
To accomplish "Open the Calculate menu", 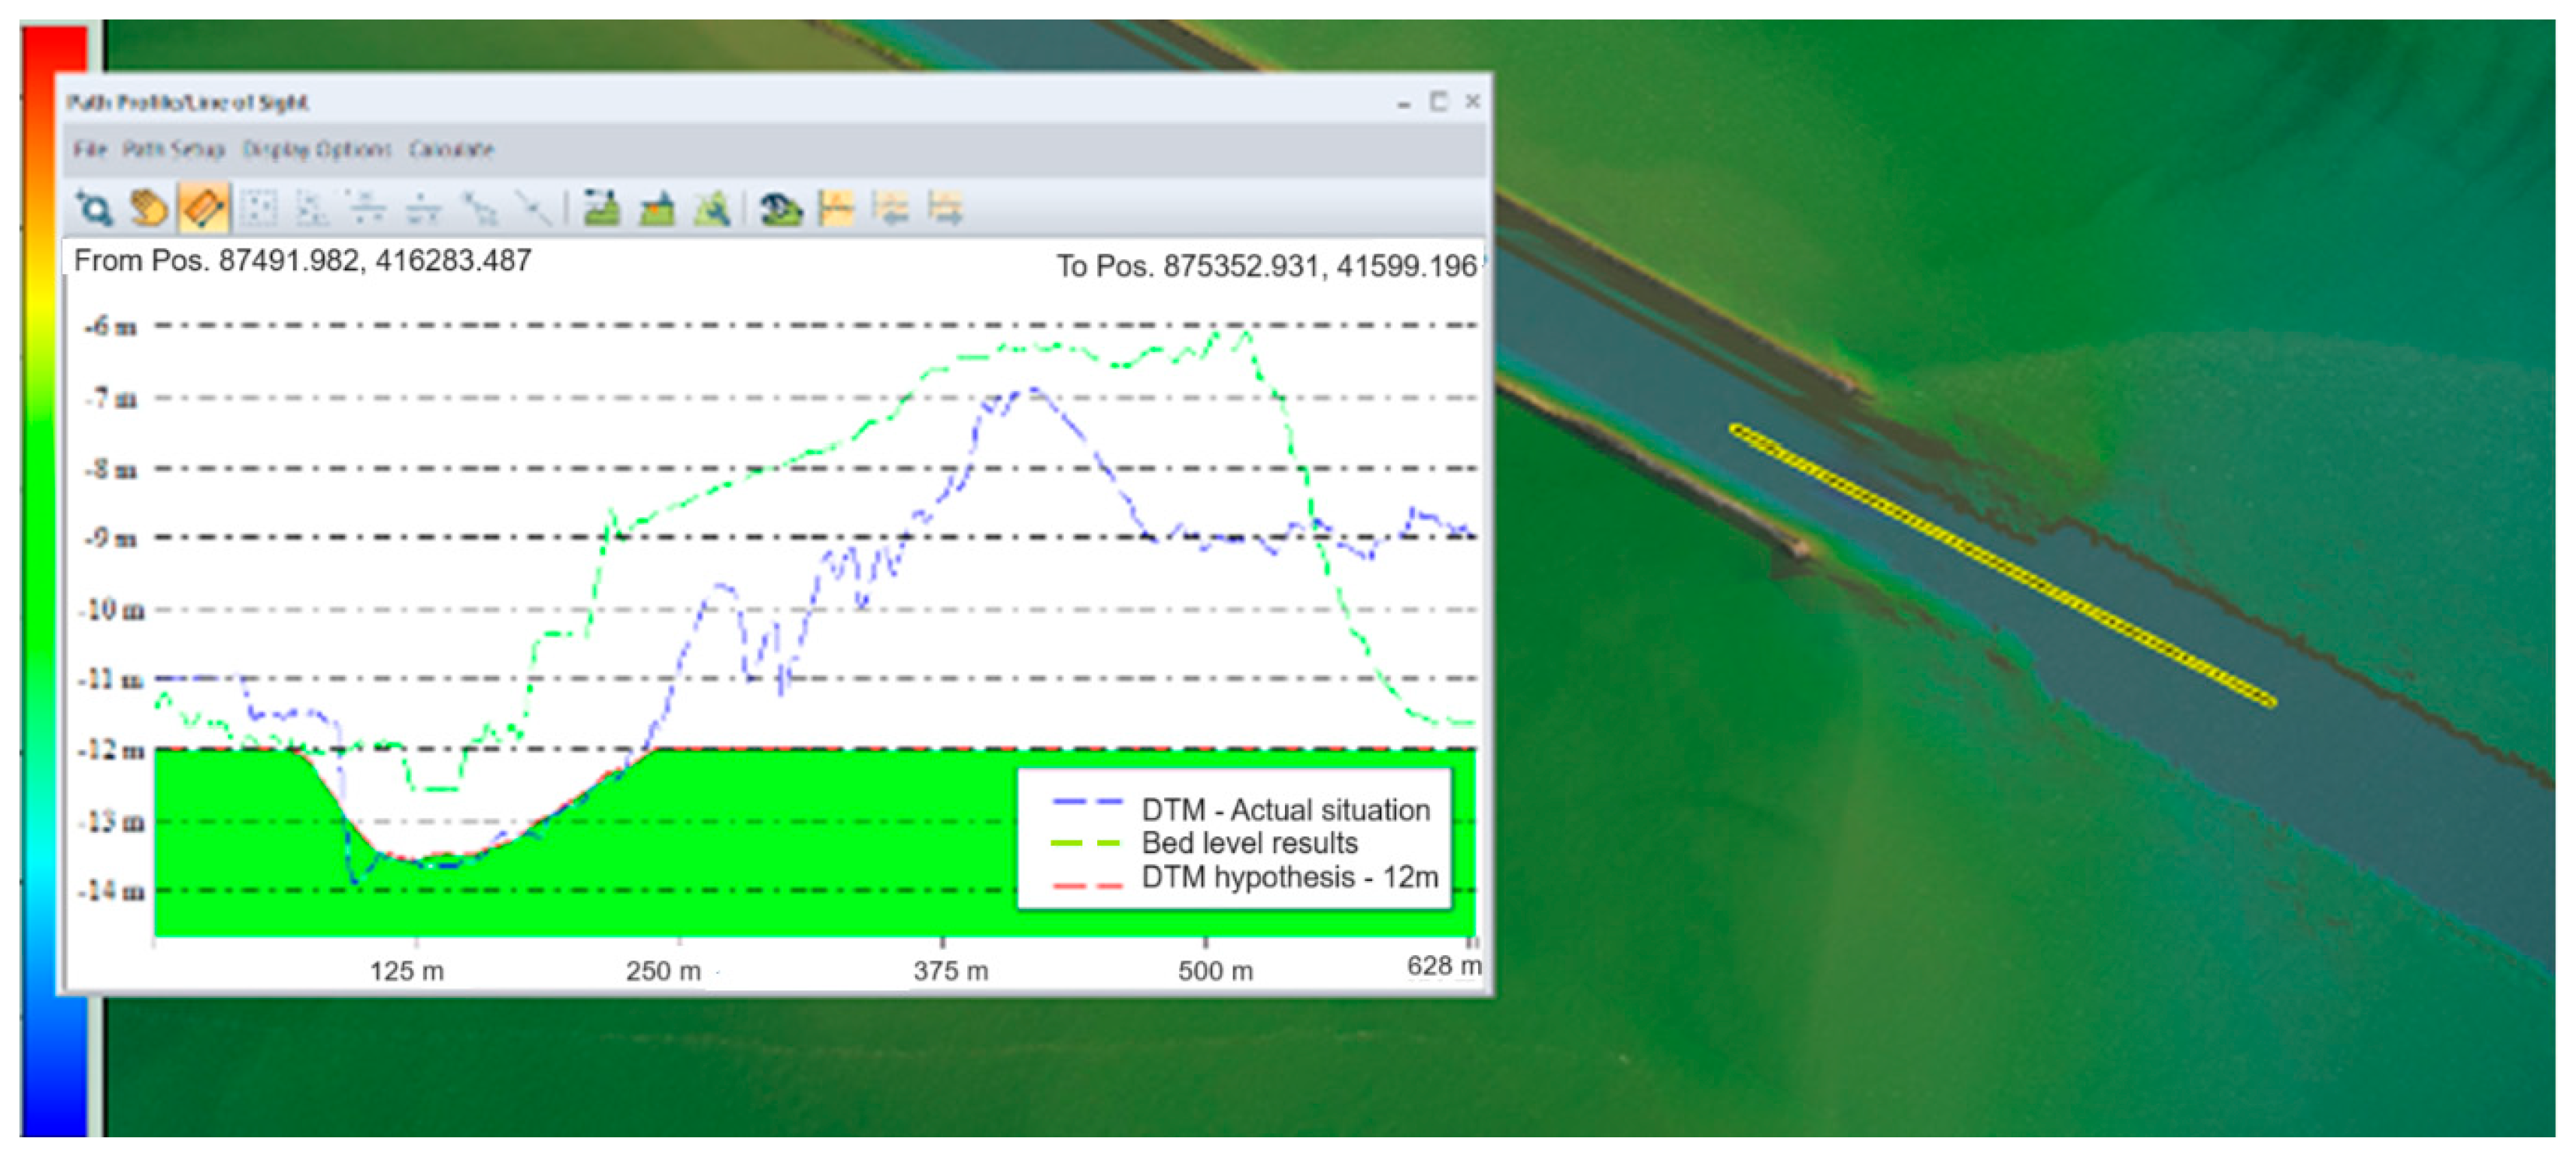I will 451,150.
